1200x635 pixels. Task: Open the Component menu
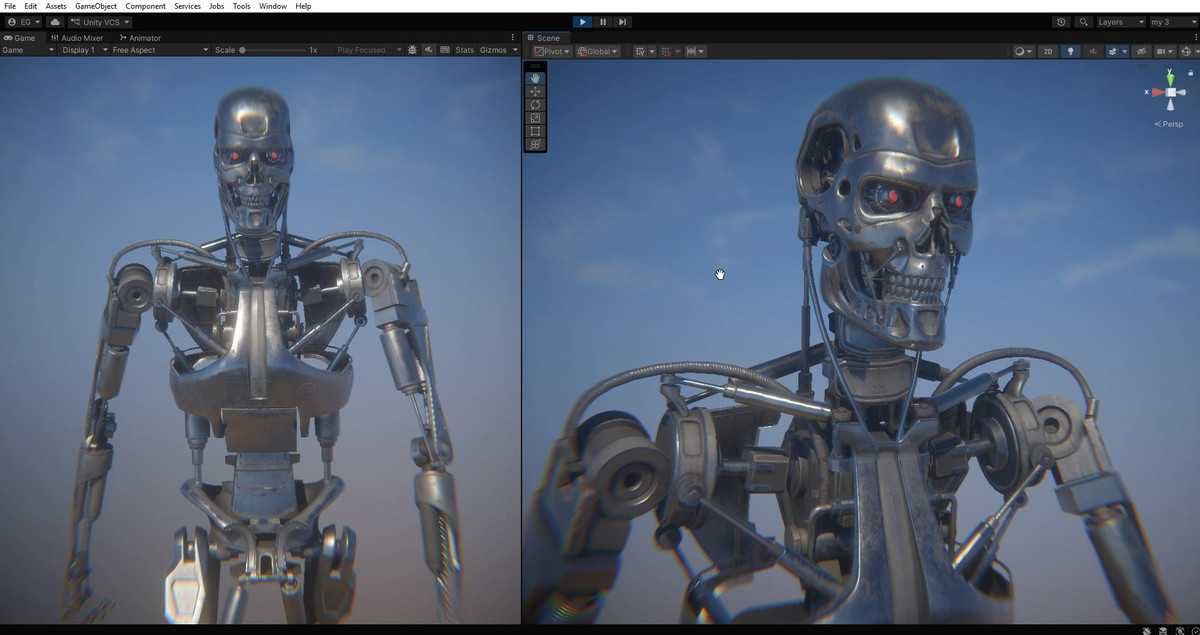pyautogui.click(x=145, y=6)
